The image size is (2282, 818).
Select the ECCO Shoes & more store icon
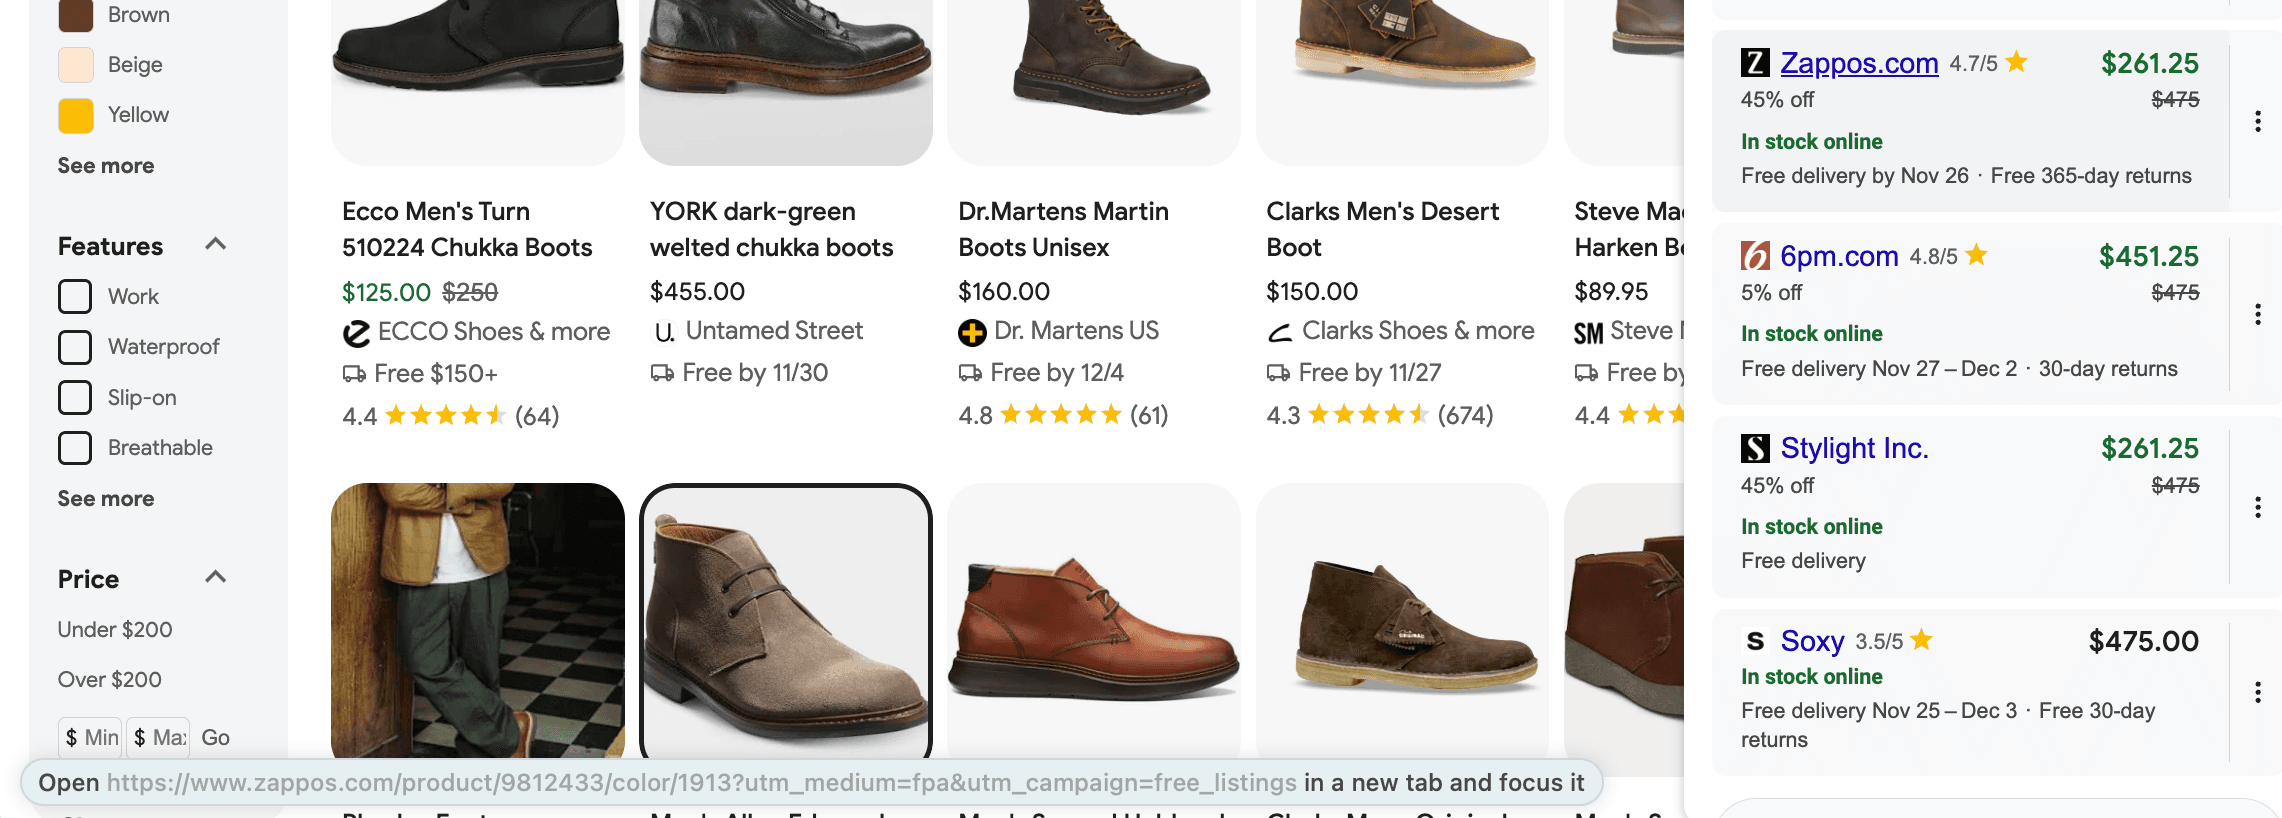click(x=355, y=331)
